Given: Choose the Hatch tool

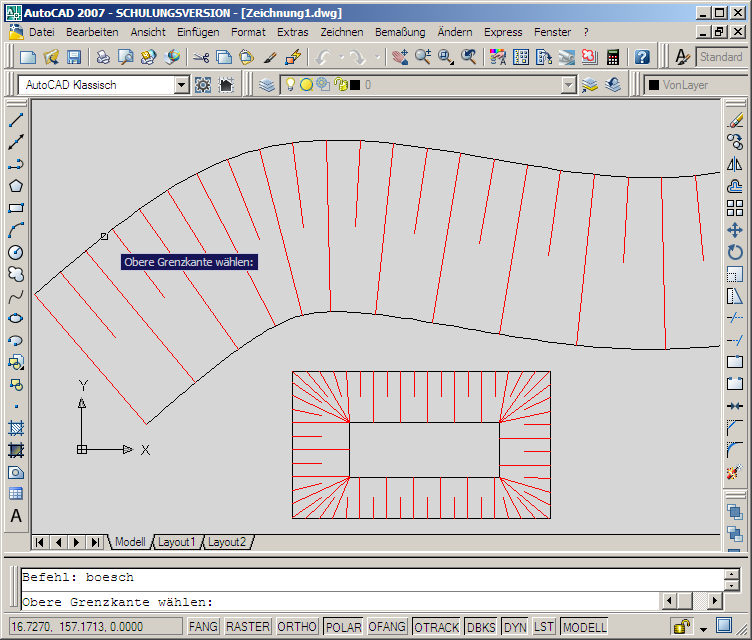Looking at the screenshot, I should (x=16, y=428).
